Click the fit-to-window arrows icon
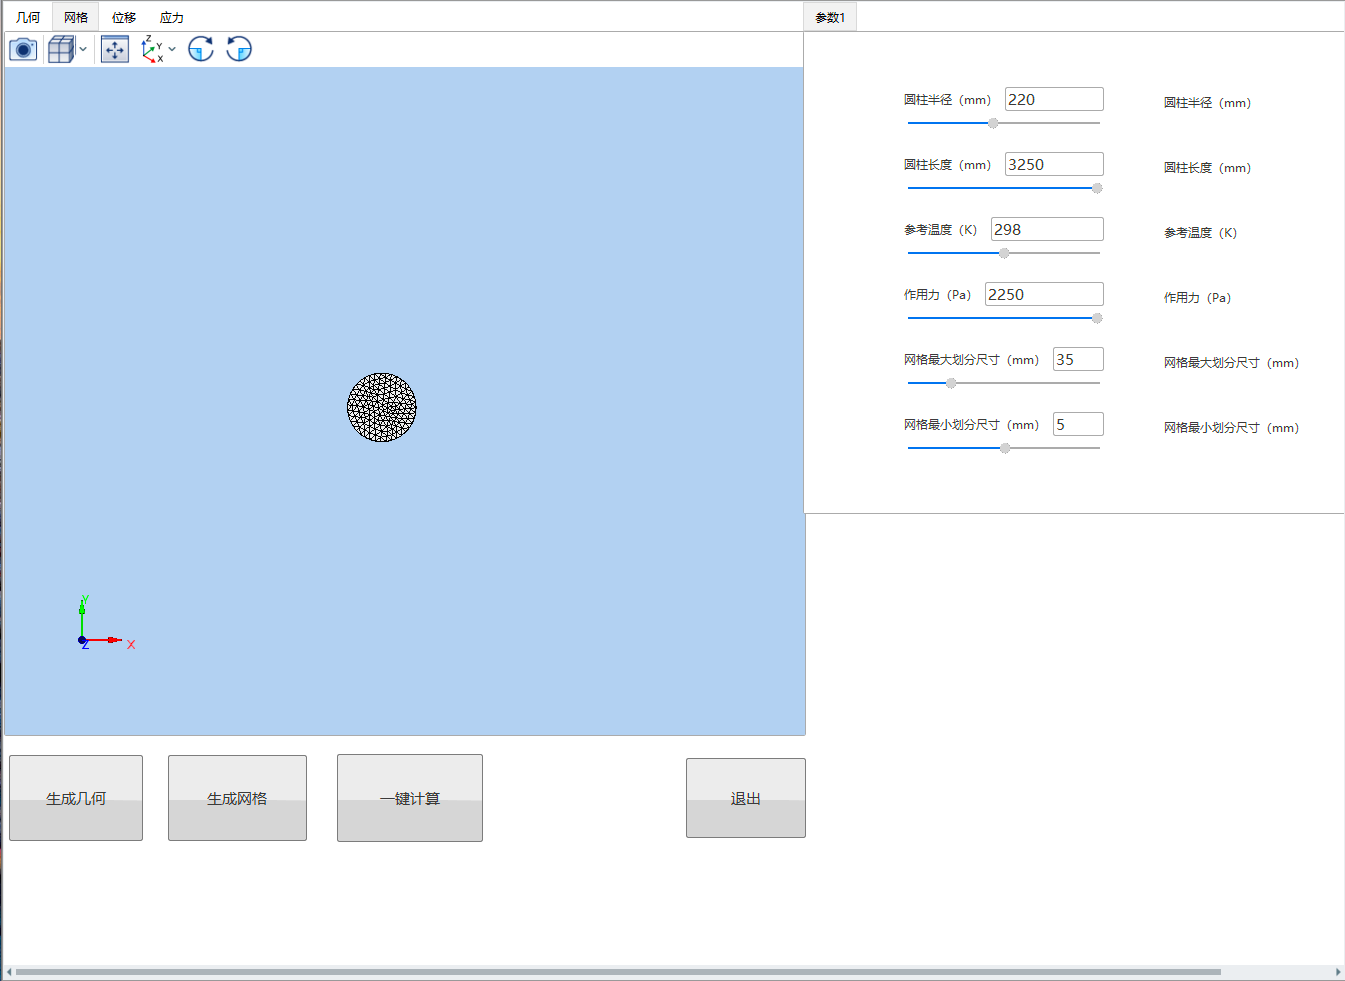This screenshot has height=981, width=1345. (x=115, y=49)
